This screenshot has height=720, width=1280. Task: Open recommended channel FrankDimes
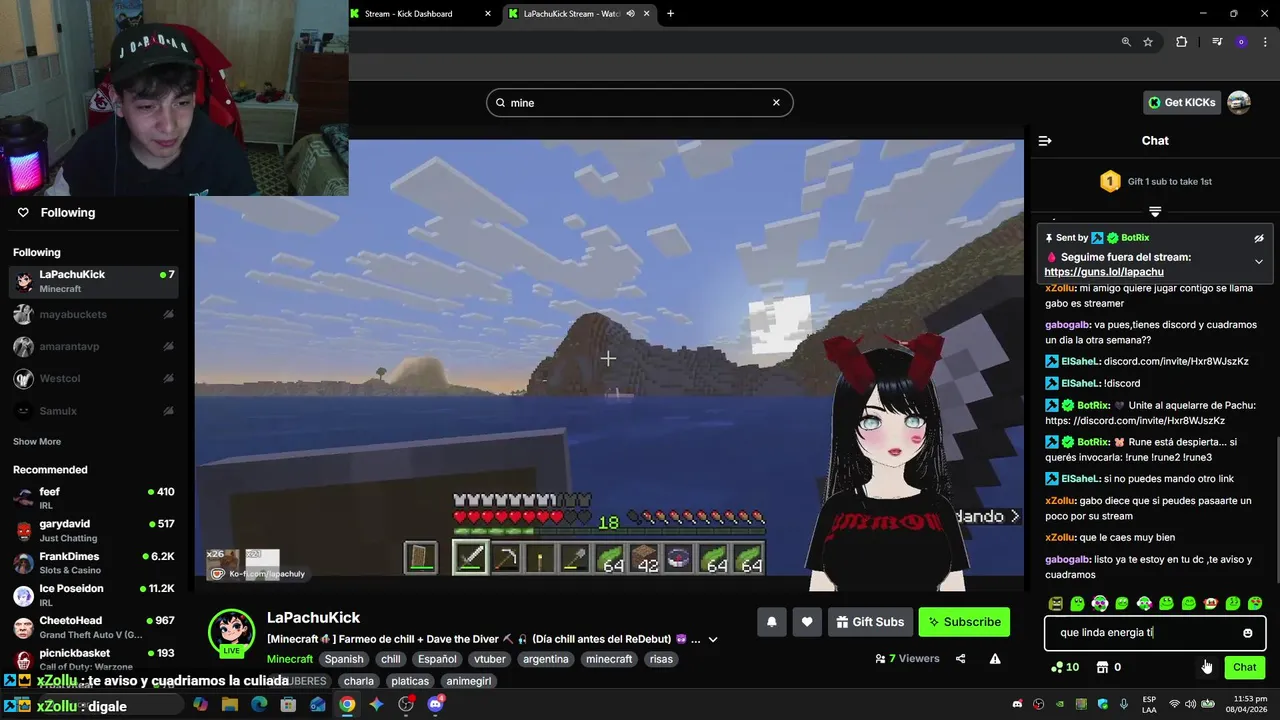[94, 563]
